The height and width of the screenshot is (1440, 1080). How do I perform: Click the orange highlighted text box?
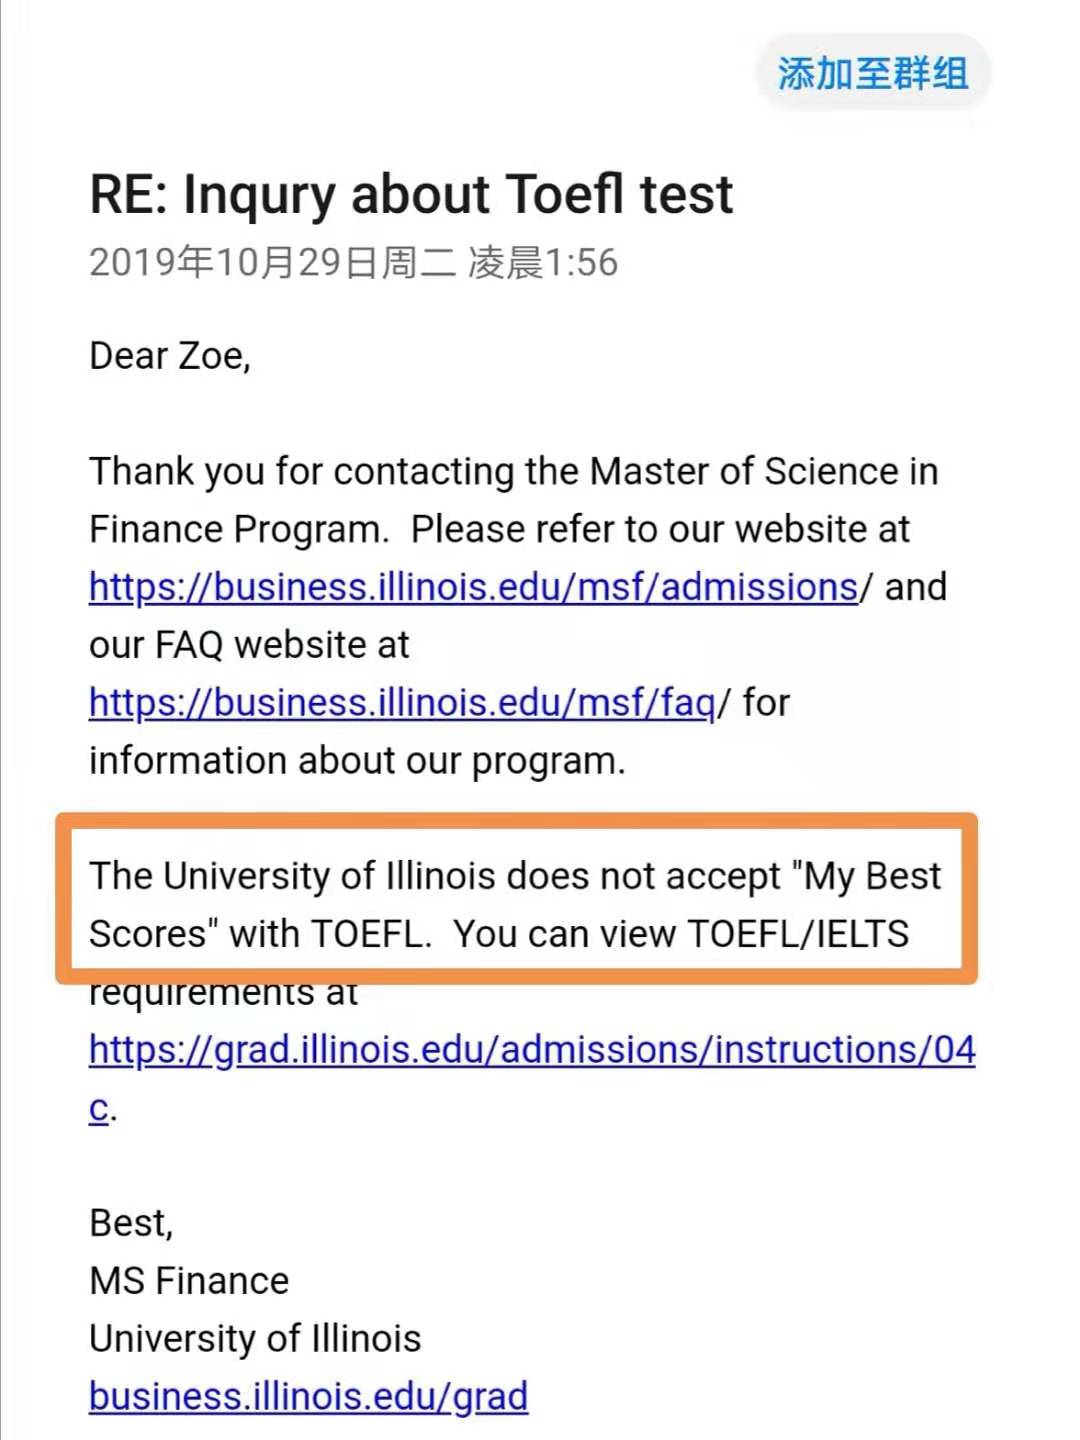[516, 898]
